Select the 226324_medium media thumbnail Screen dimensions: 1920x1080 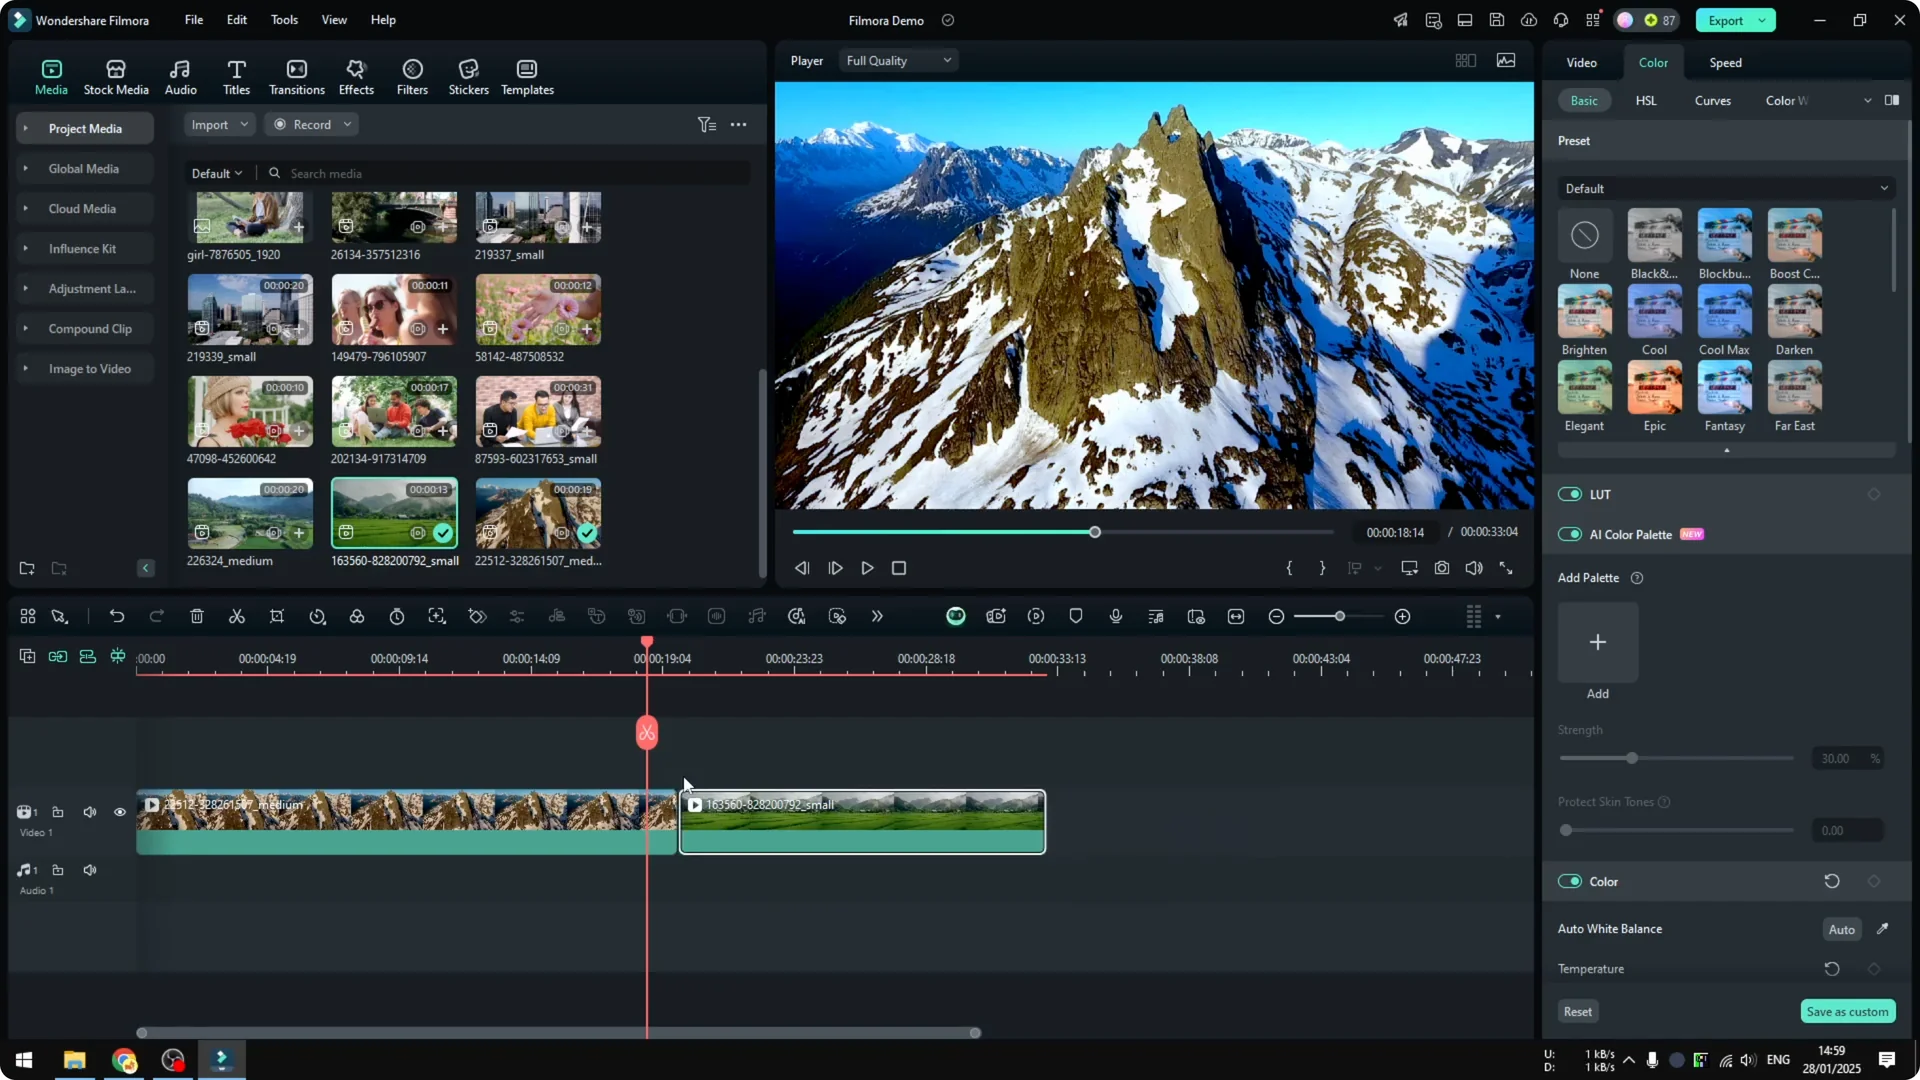pos(250,513)
